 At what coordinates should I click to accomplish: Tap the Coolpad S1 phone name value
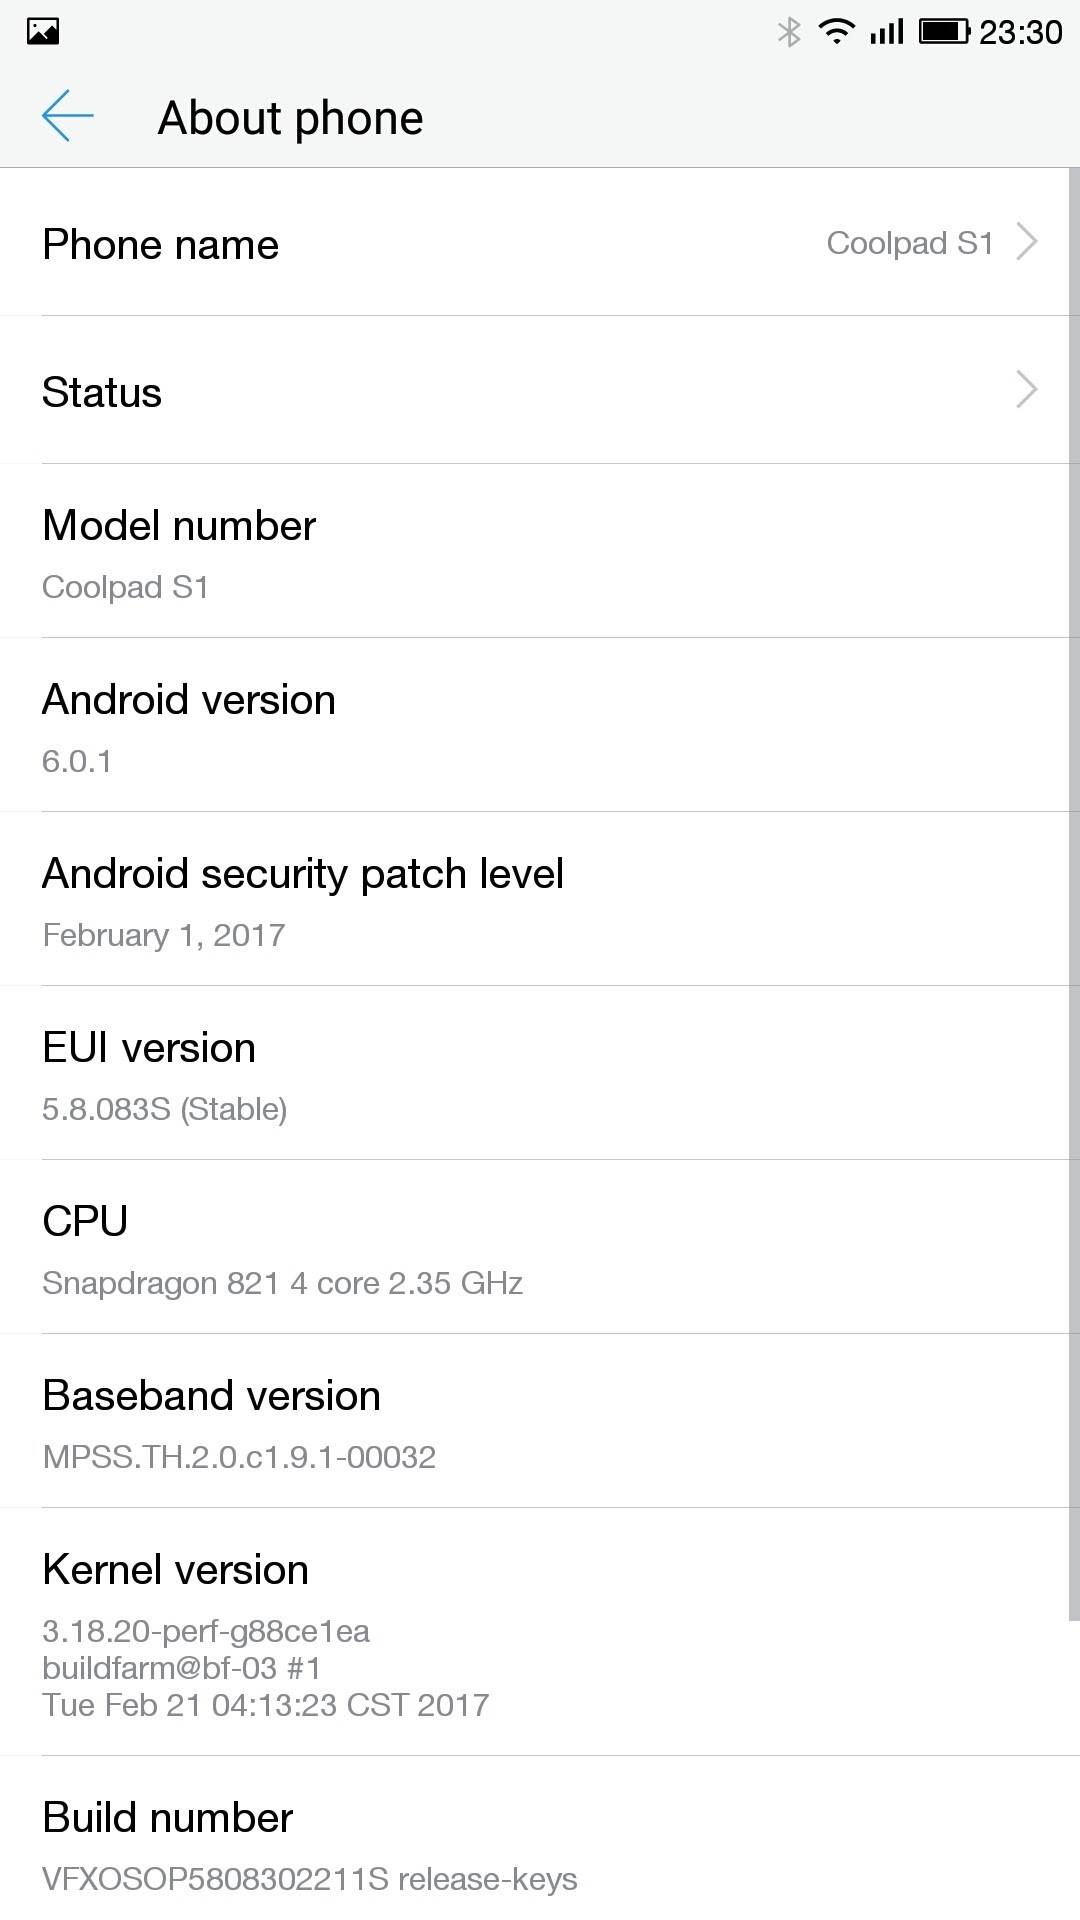[909, 243]
